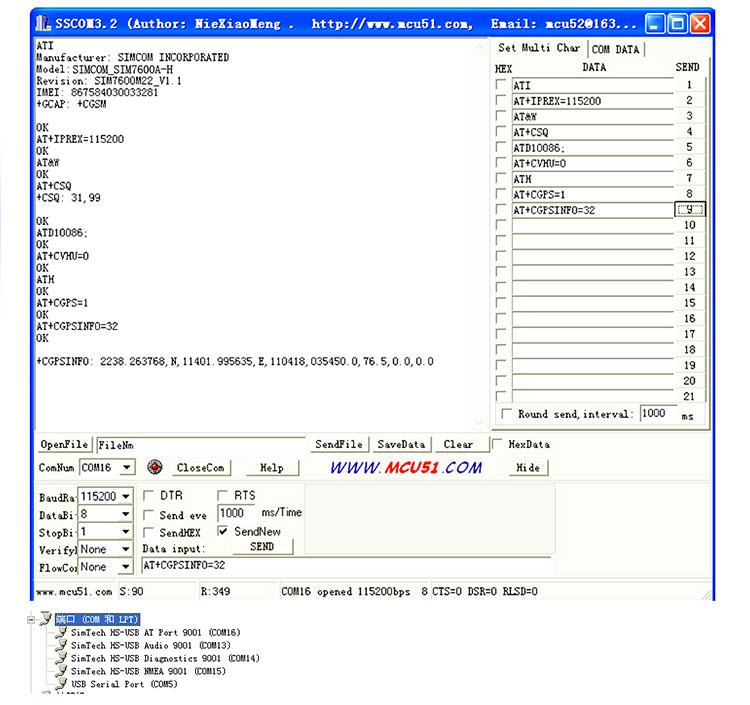This screenshot has height=705, width=750.
Task: Select USB Serial Port (COM5) entry
Action: (124, 684)
